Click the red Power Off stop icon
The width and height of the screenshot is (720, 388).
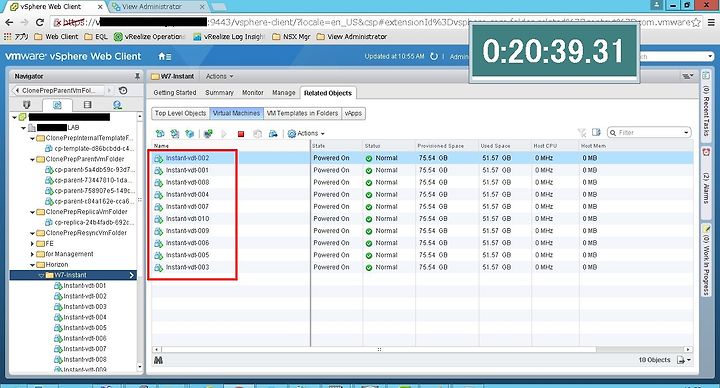pos(241,134)
